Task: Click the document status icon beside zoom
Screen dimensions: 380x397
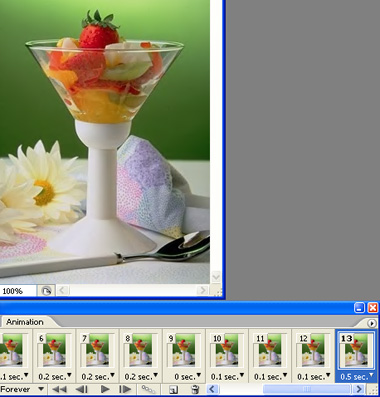Action: pyautogui.click(x=46, y=291)
